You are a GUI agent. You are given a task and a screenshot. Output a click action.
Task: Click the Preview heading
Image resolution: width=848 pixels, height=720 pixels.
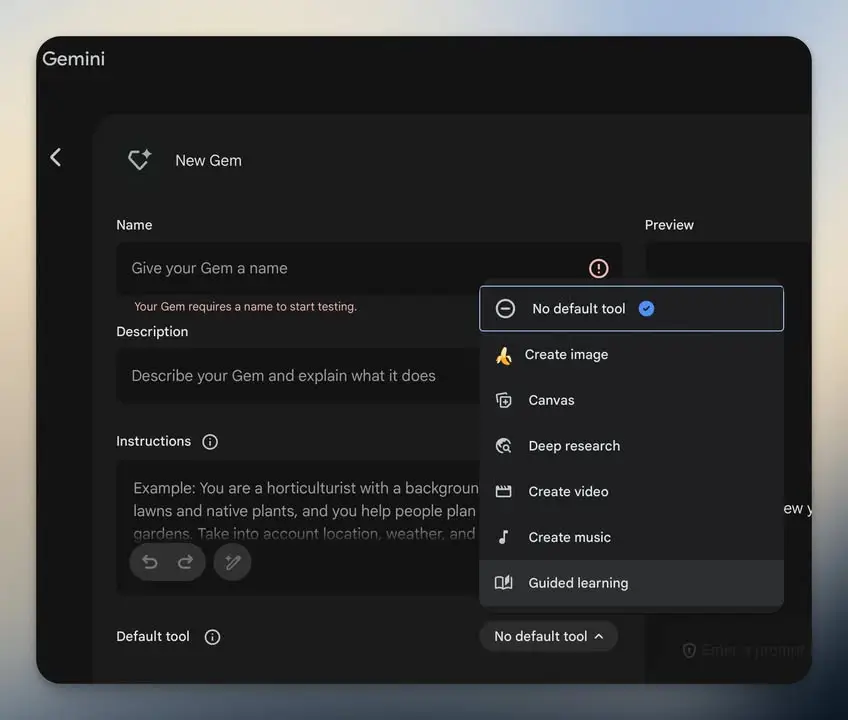(x=669, y=225)
